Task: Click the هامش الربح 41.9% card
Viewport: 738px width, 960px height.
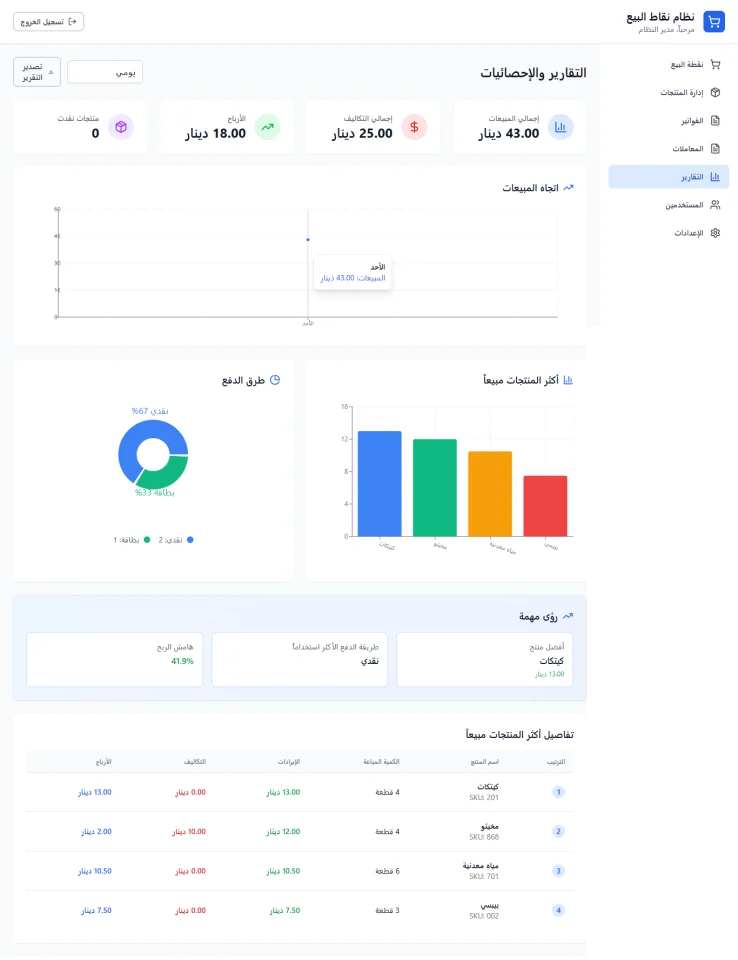Action: tap(115, 660)
